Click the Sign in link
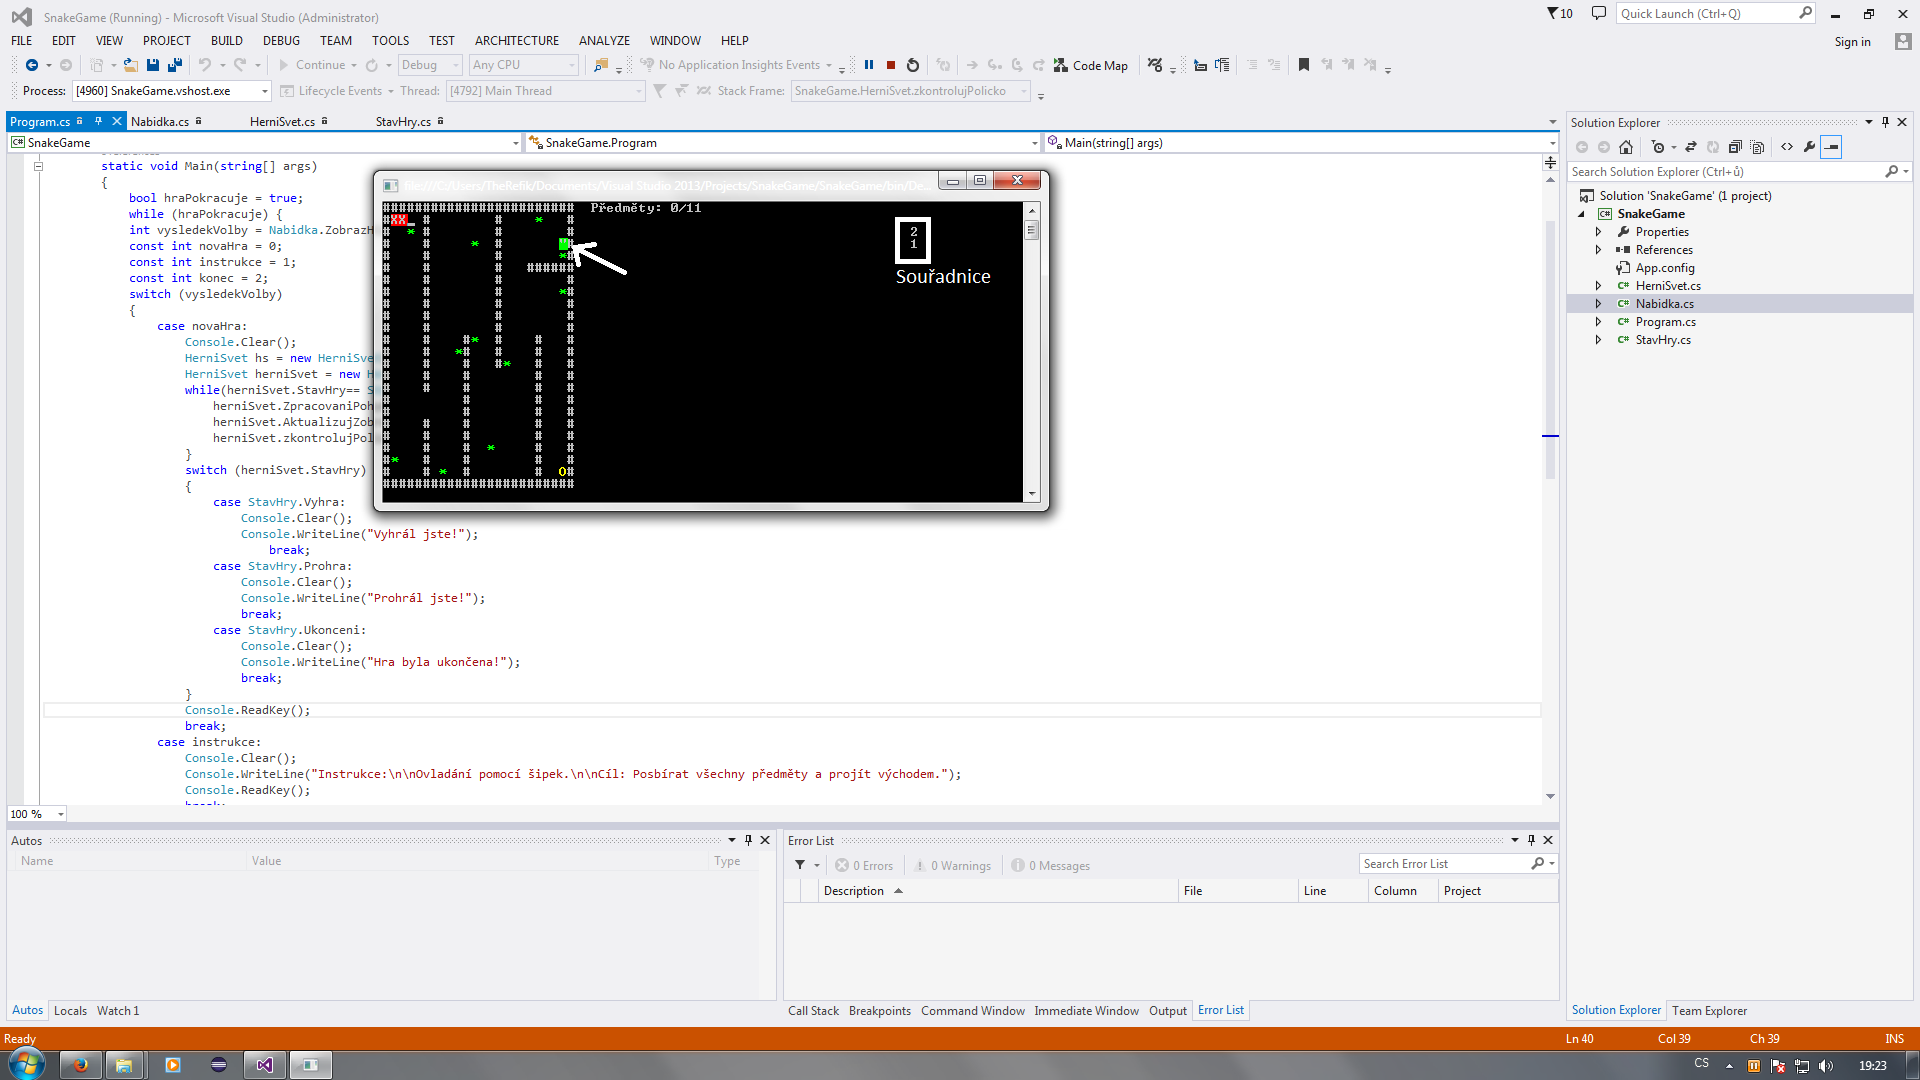1920x1080 pixels. [1852, 42]
